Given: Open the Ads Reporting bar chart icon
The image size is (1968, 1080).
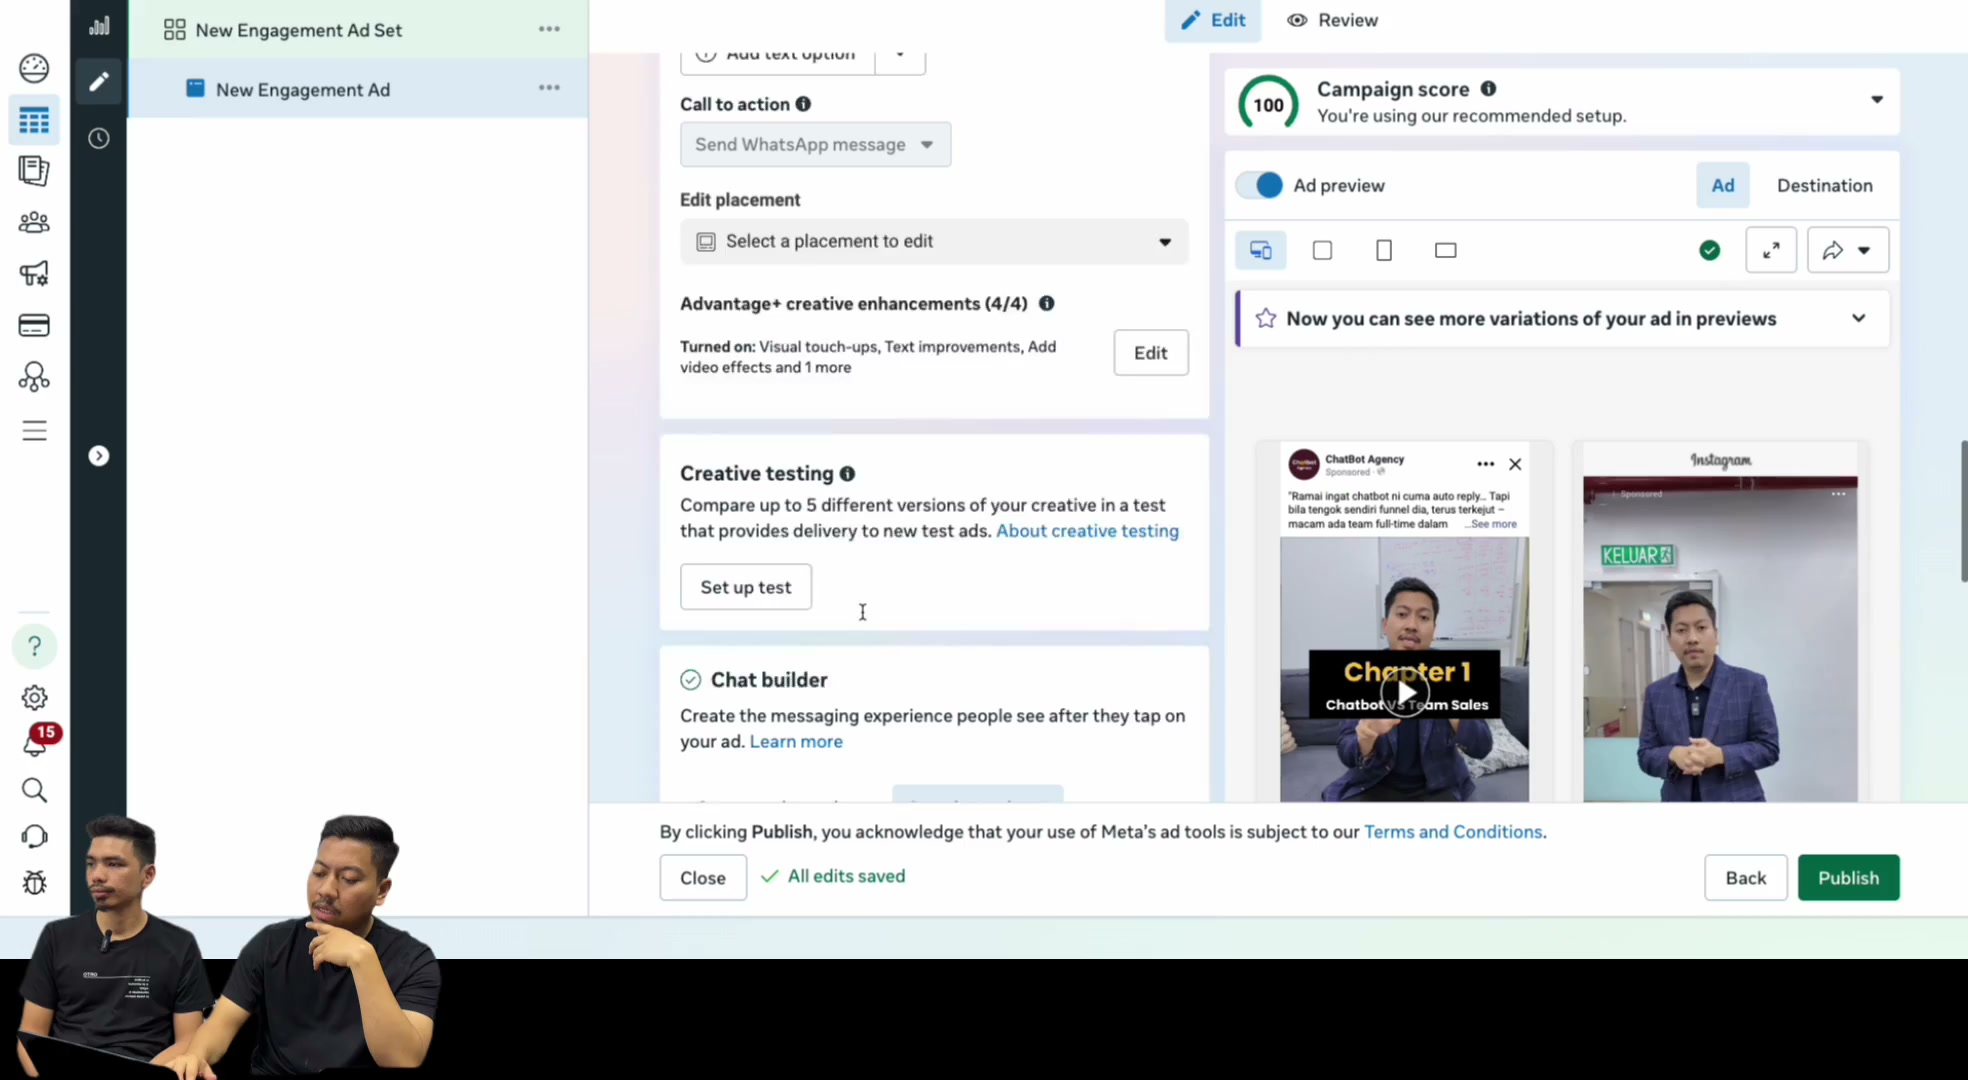Looking at the screenshot, I should [98, 26].
